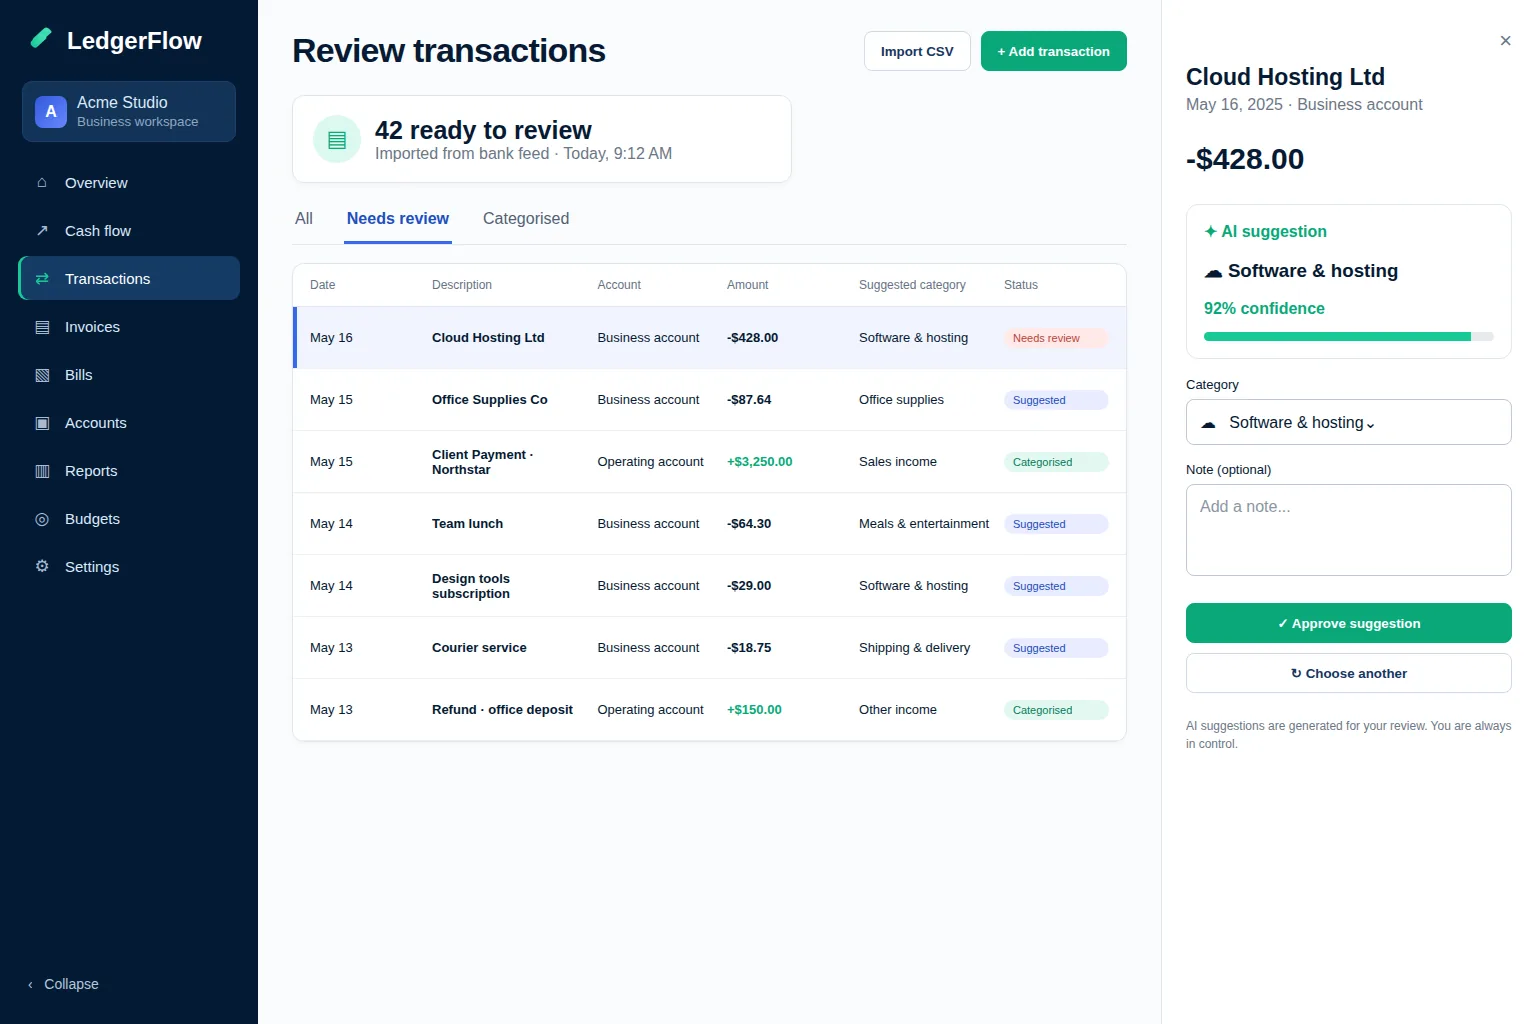Click the LedgerFlow logo icon
Viewport: 1536px width, 1024px height.
[x=41, y=39]
